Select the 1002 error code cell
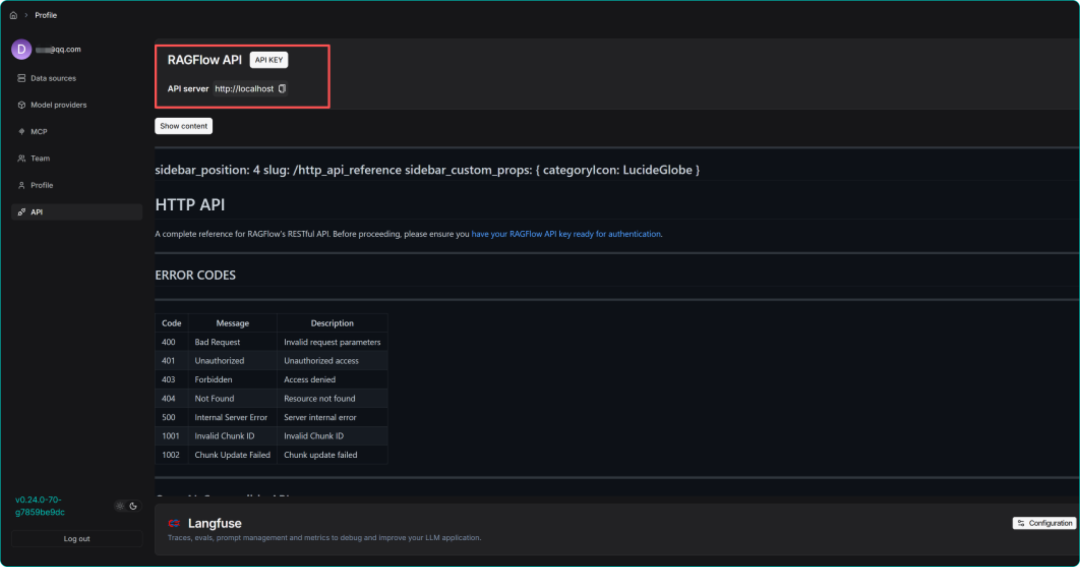 click(x=172, y=455)
